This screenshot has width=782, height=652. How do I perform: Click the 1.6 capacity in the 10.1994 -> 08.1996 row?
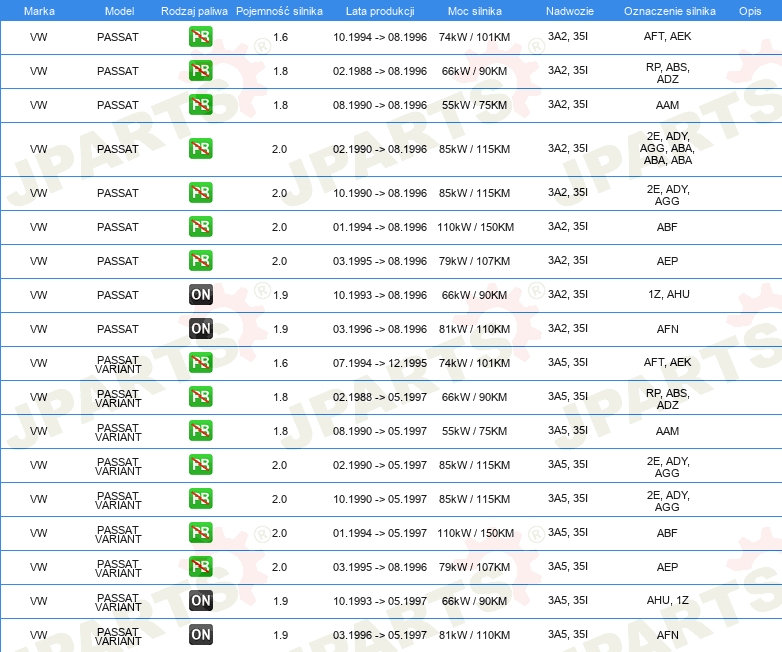click(280, 37)
